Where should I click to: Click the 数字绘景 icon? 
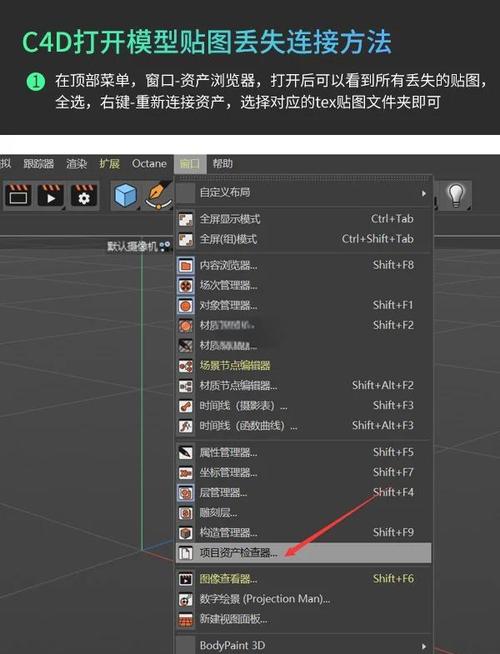click(186, 599)
